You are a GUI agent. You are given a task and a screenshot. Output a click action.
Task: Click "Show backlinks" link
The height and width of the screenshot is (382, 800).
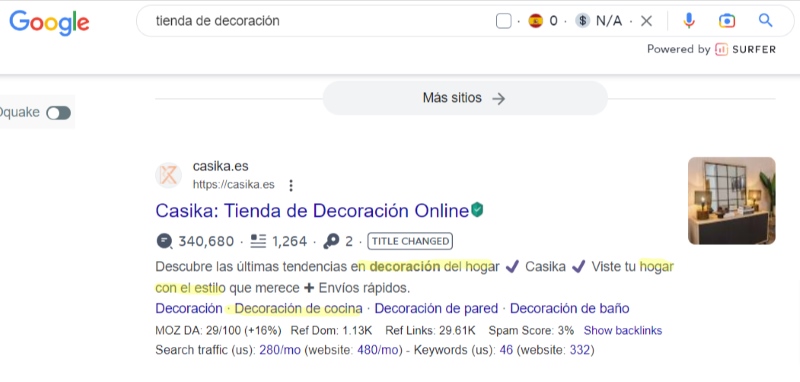[x=623, y=330]
